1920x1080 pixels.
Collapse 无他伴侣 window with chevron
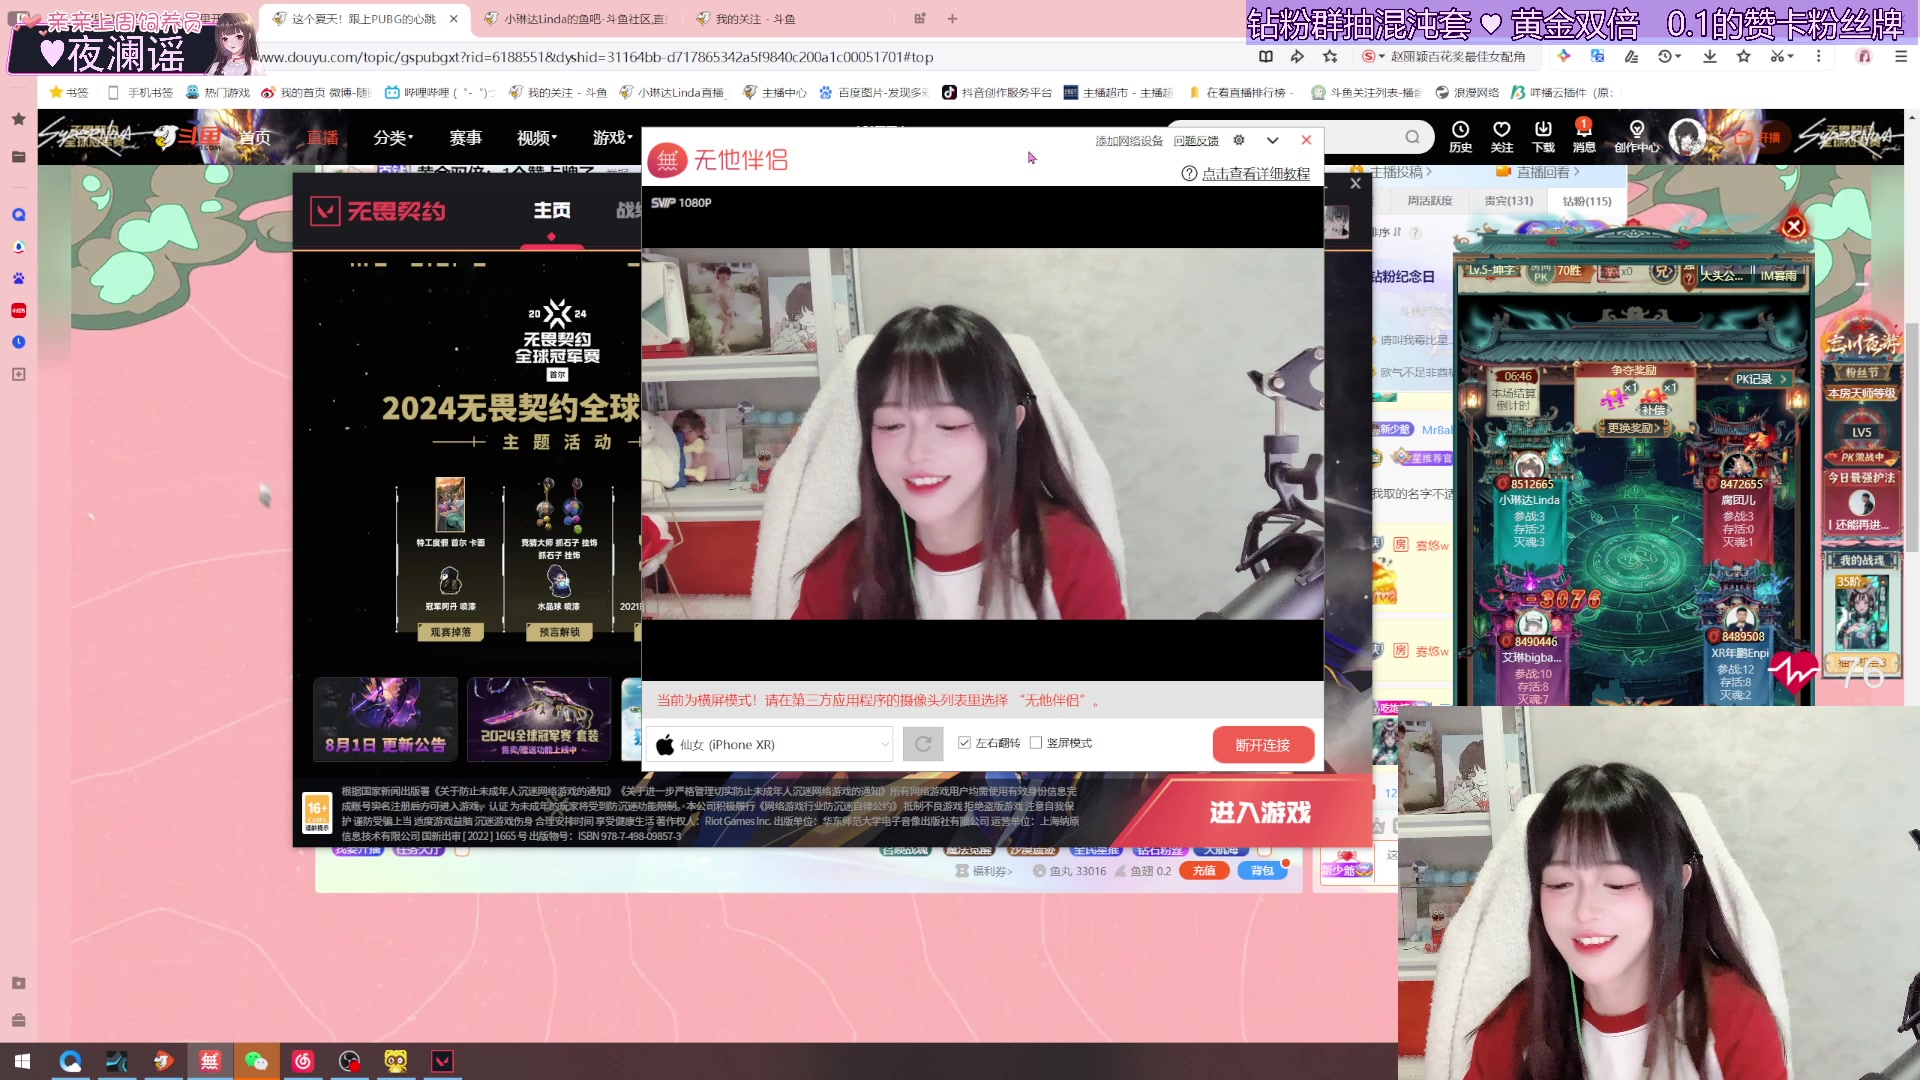point(1272,140)
